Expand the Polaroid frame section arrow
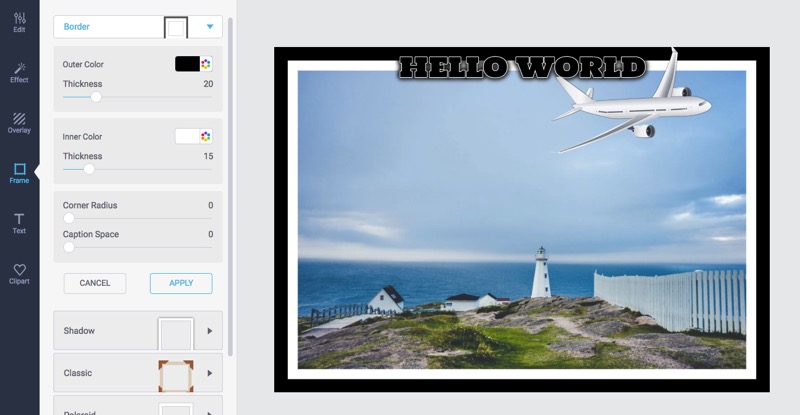This screenshot has height=415, width=800. click(210, 412)
